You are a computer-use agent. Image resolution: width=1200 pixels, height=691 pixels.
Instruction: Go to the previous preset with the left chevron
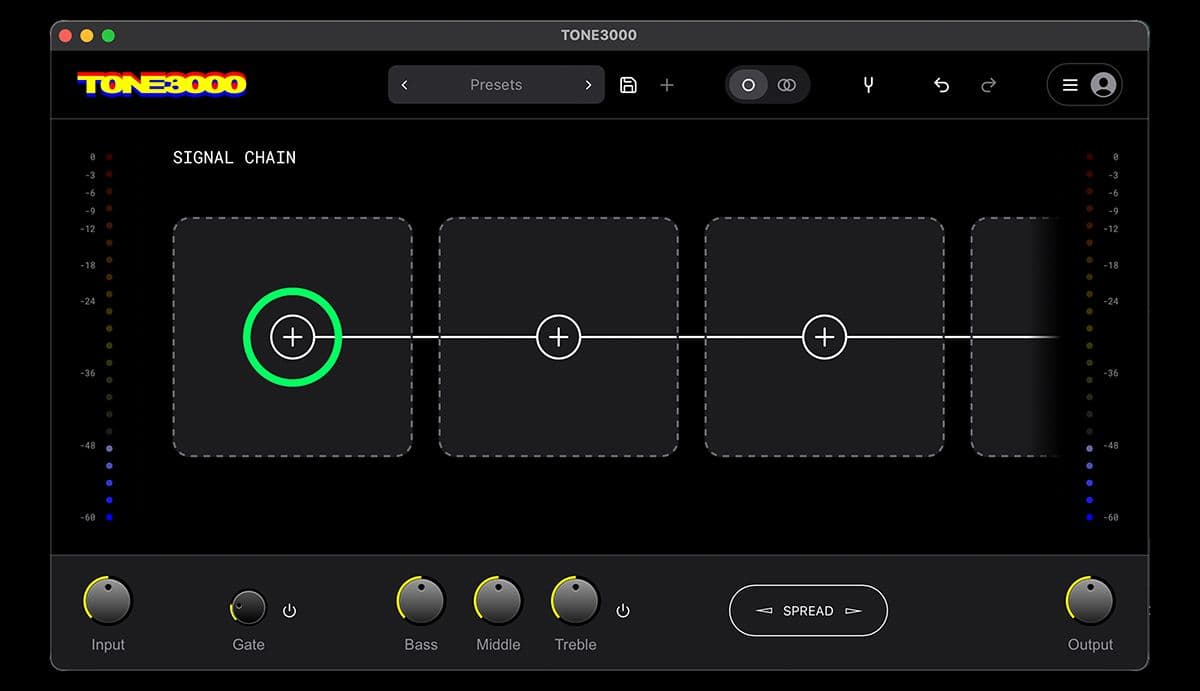pyautogui.click(x=405, y=85)
